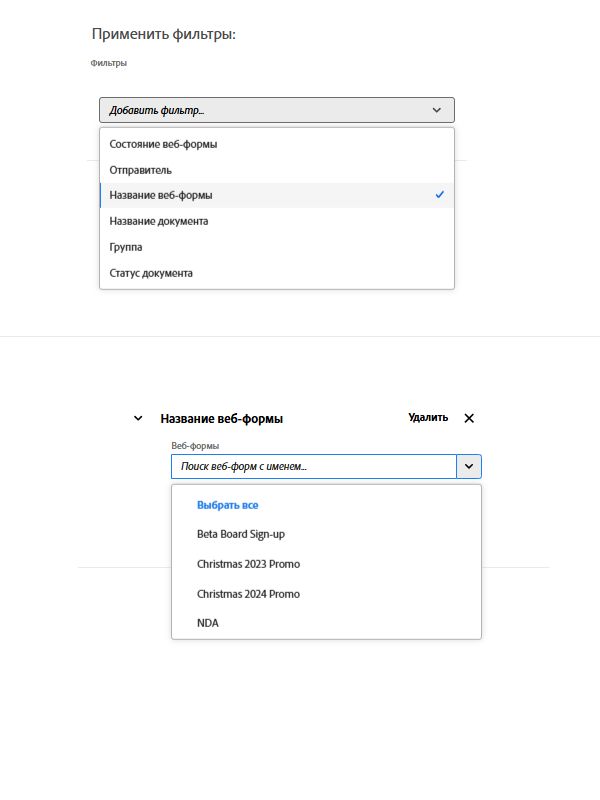Select Christmas 2023 Promo web form
The height and width of the screenshot is (800, 600).
click(x=248, y=564)
